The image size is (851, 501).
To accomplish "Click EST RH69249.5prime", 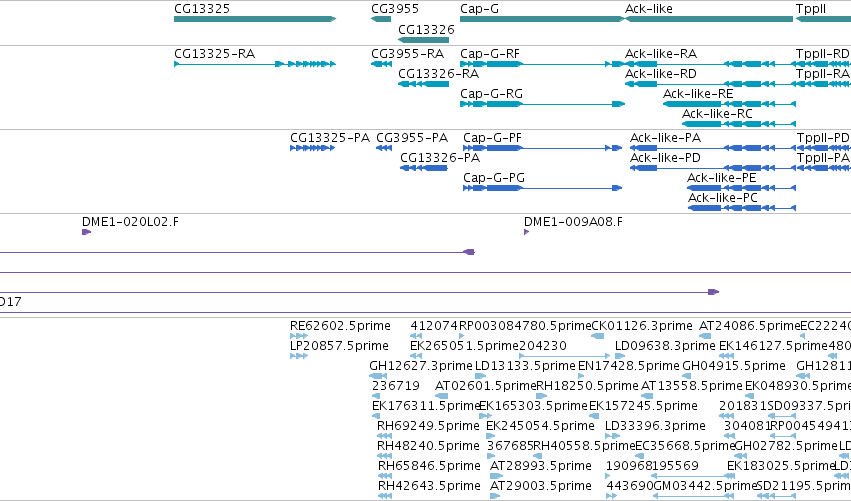I will [428, 426].
